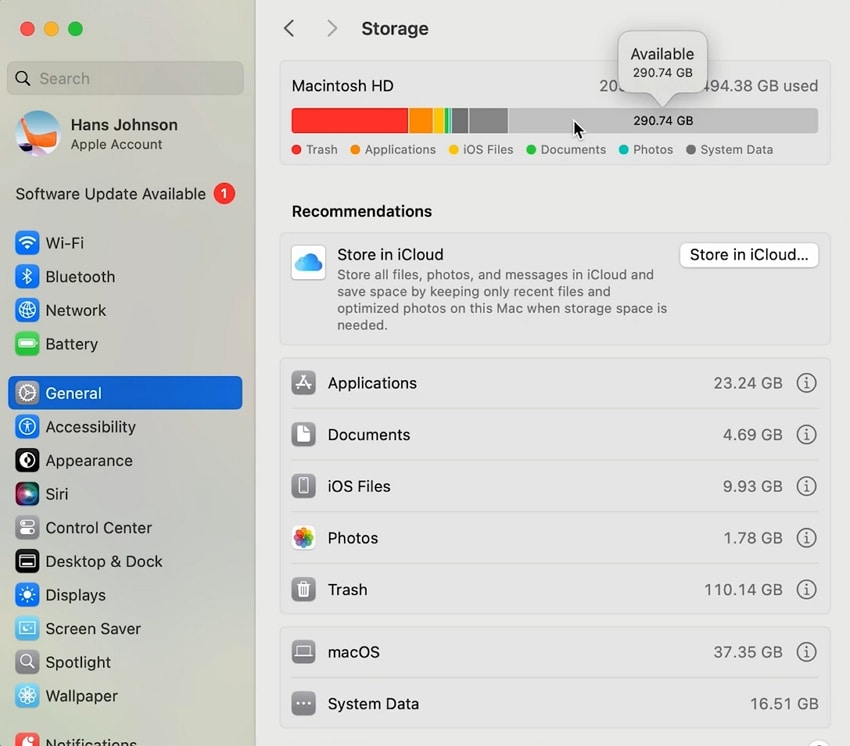The image size is (850, 746).
Task: Click the Applications legend label
Action: click(x=400, y=150)
